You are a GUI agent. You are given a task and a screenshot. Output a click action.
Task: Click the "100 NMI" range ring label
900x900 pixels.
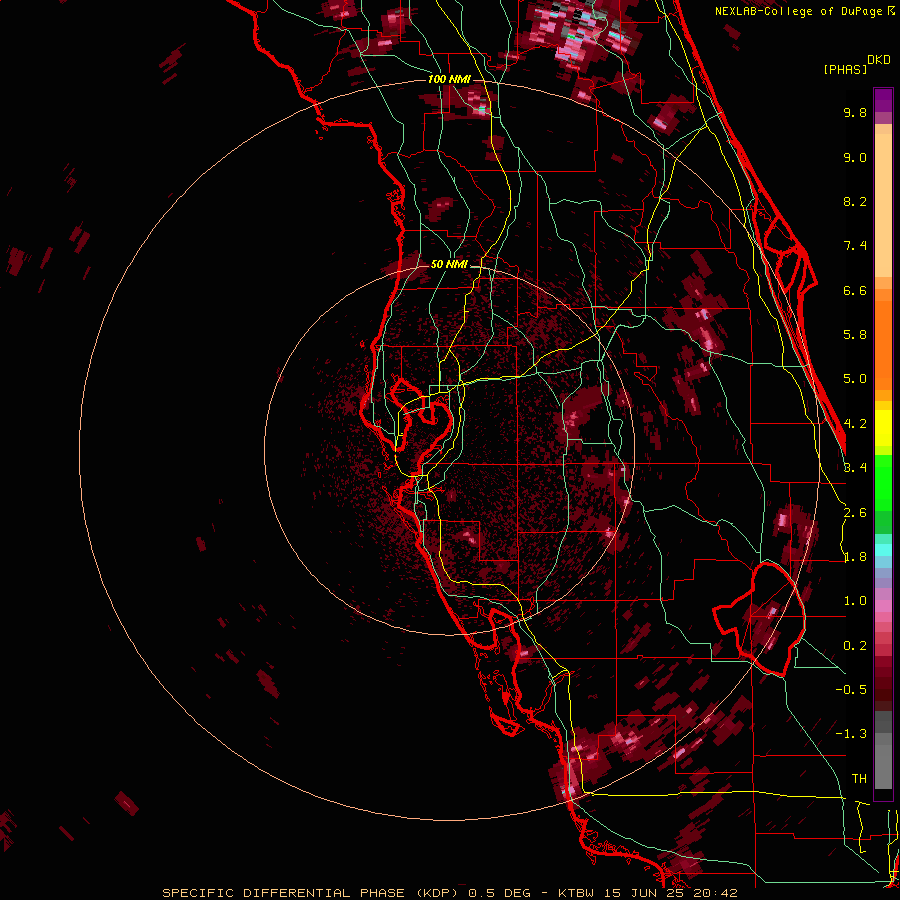449,79
